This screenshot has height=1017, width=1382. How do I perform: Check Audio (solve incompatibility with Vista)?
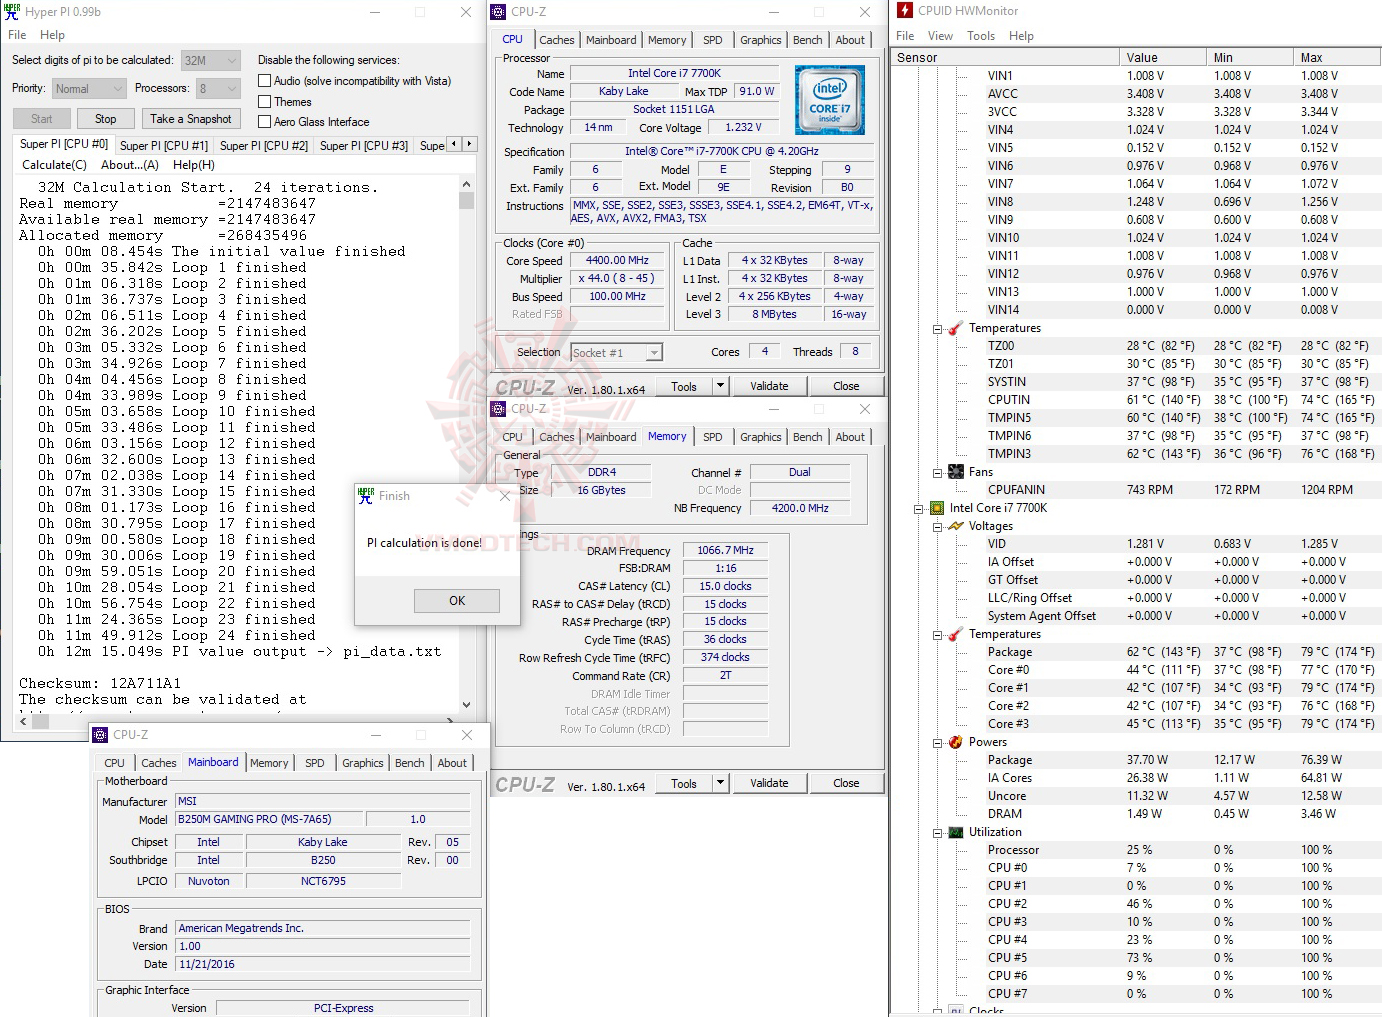[264, 80]
